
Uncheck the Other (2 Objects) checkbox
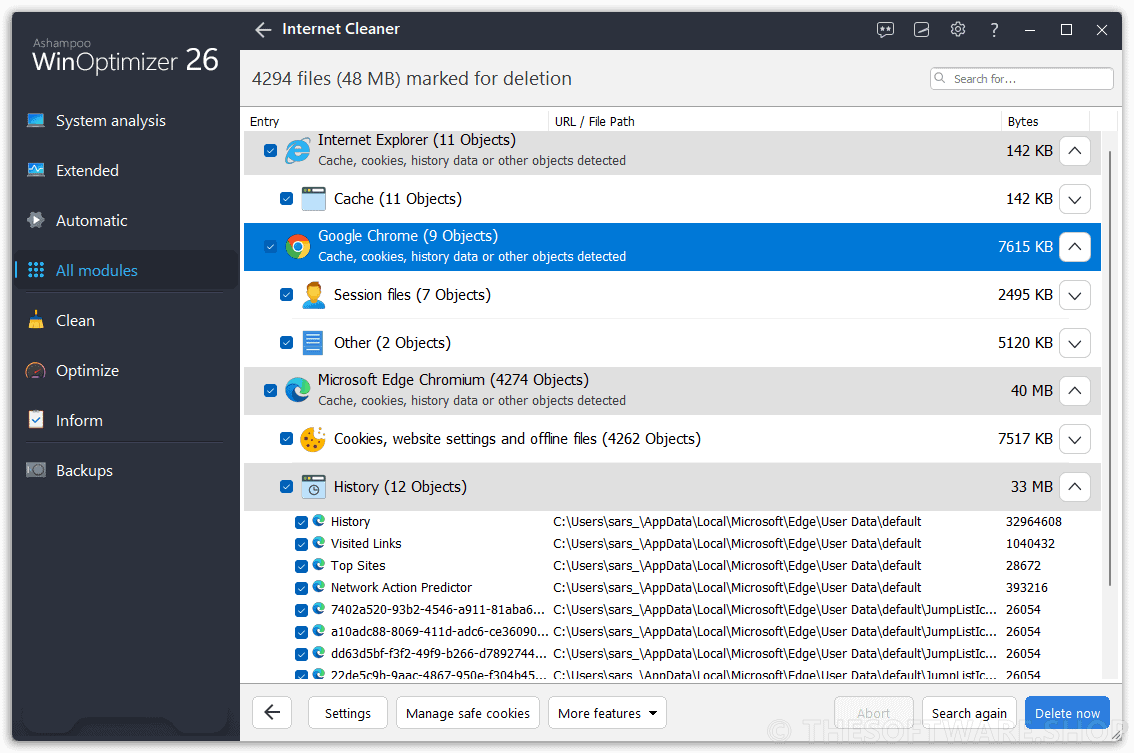(286, 343)
